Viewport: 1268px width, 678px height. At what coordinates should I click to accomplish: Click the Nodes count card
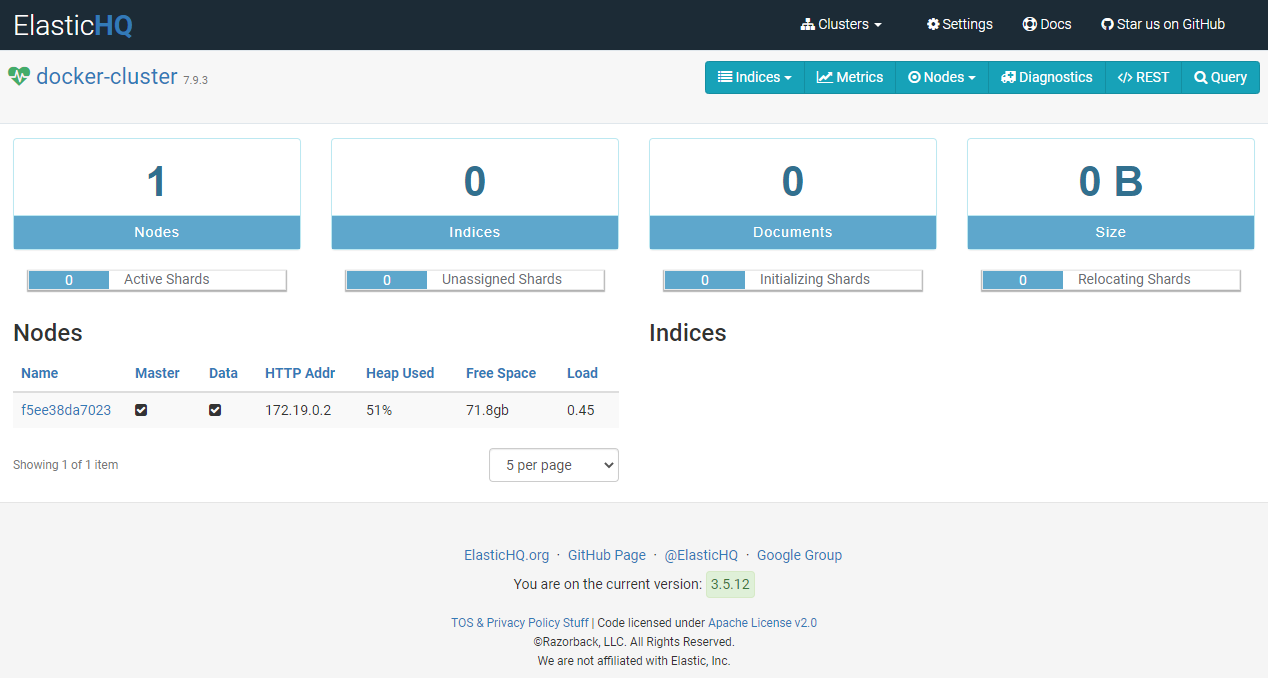coord(157,194)
